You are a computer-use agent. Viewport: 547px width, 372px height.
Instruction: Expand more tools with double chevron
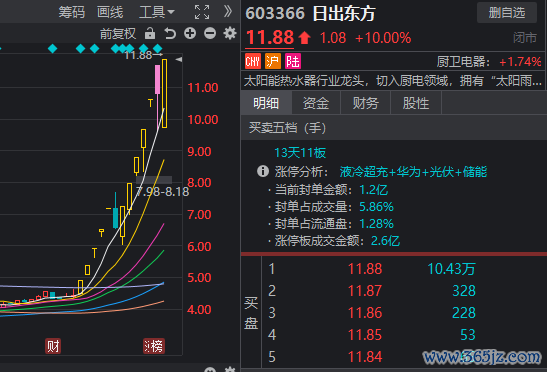[228, 12]
